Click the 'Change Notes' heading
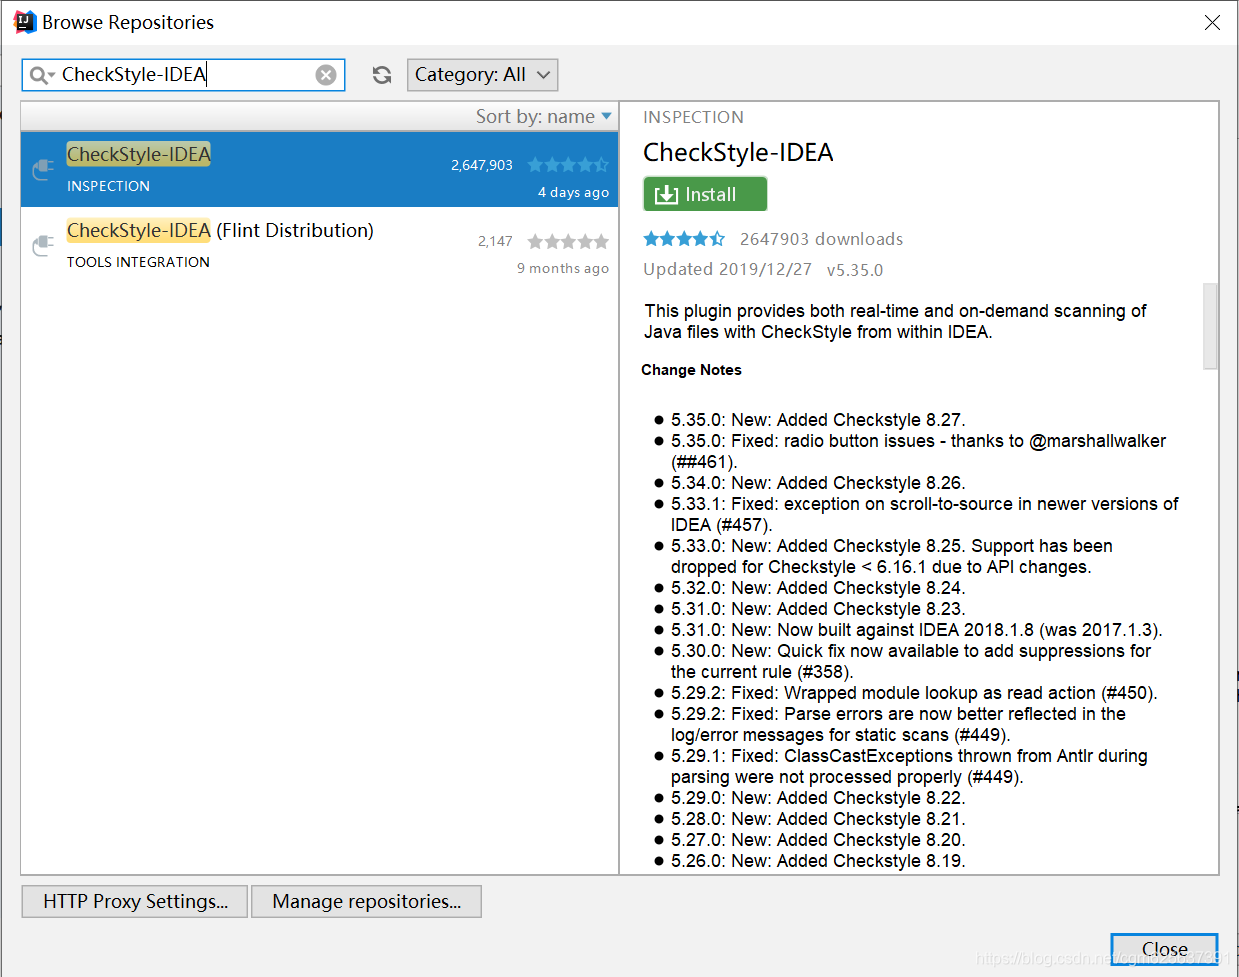Viewport: 1239px width, 977px height. pos(691,370)
